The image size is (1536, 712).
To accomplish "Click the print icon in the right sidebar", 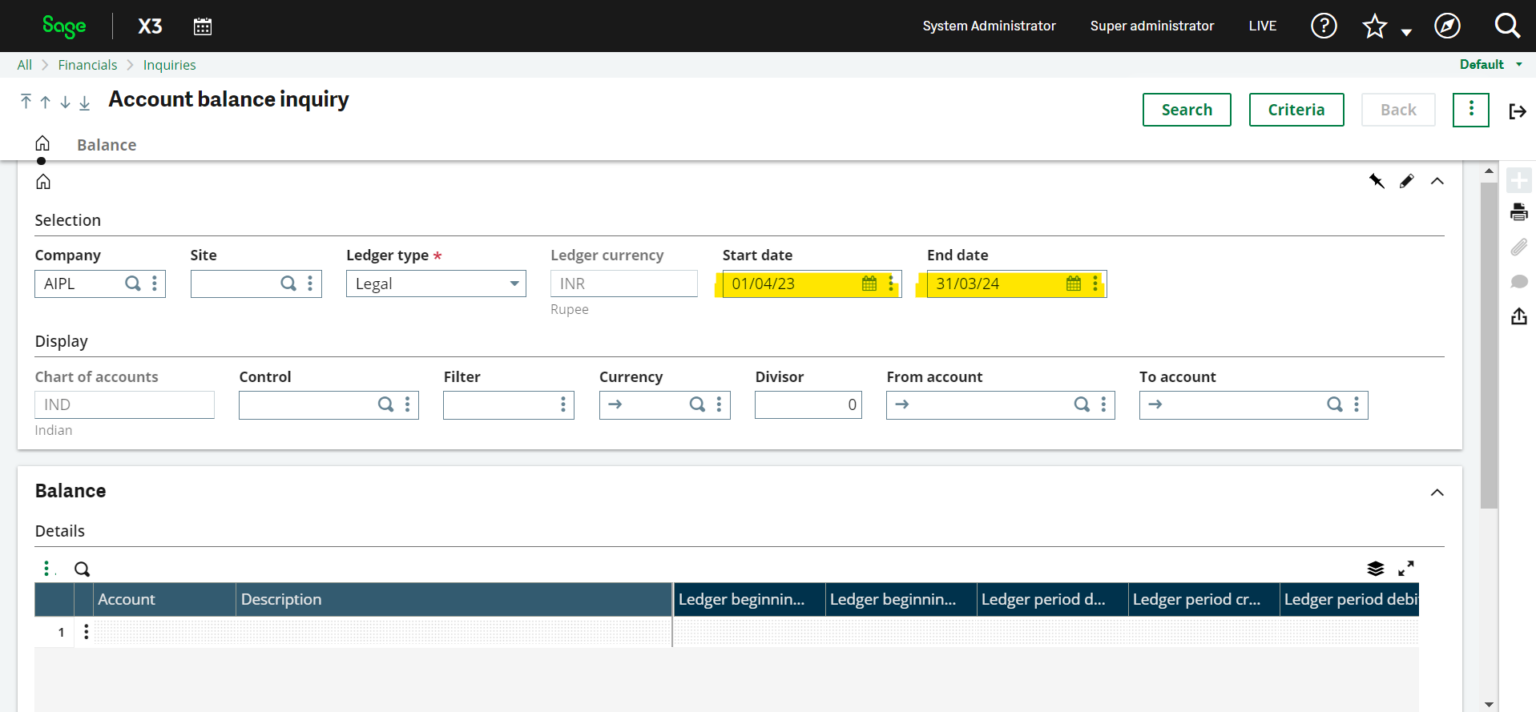I will pos(1519,211).
